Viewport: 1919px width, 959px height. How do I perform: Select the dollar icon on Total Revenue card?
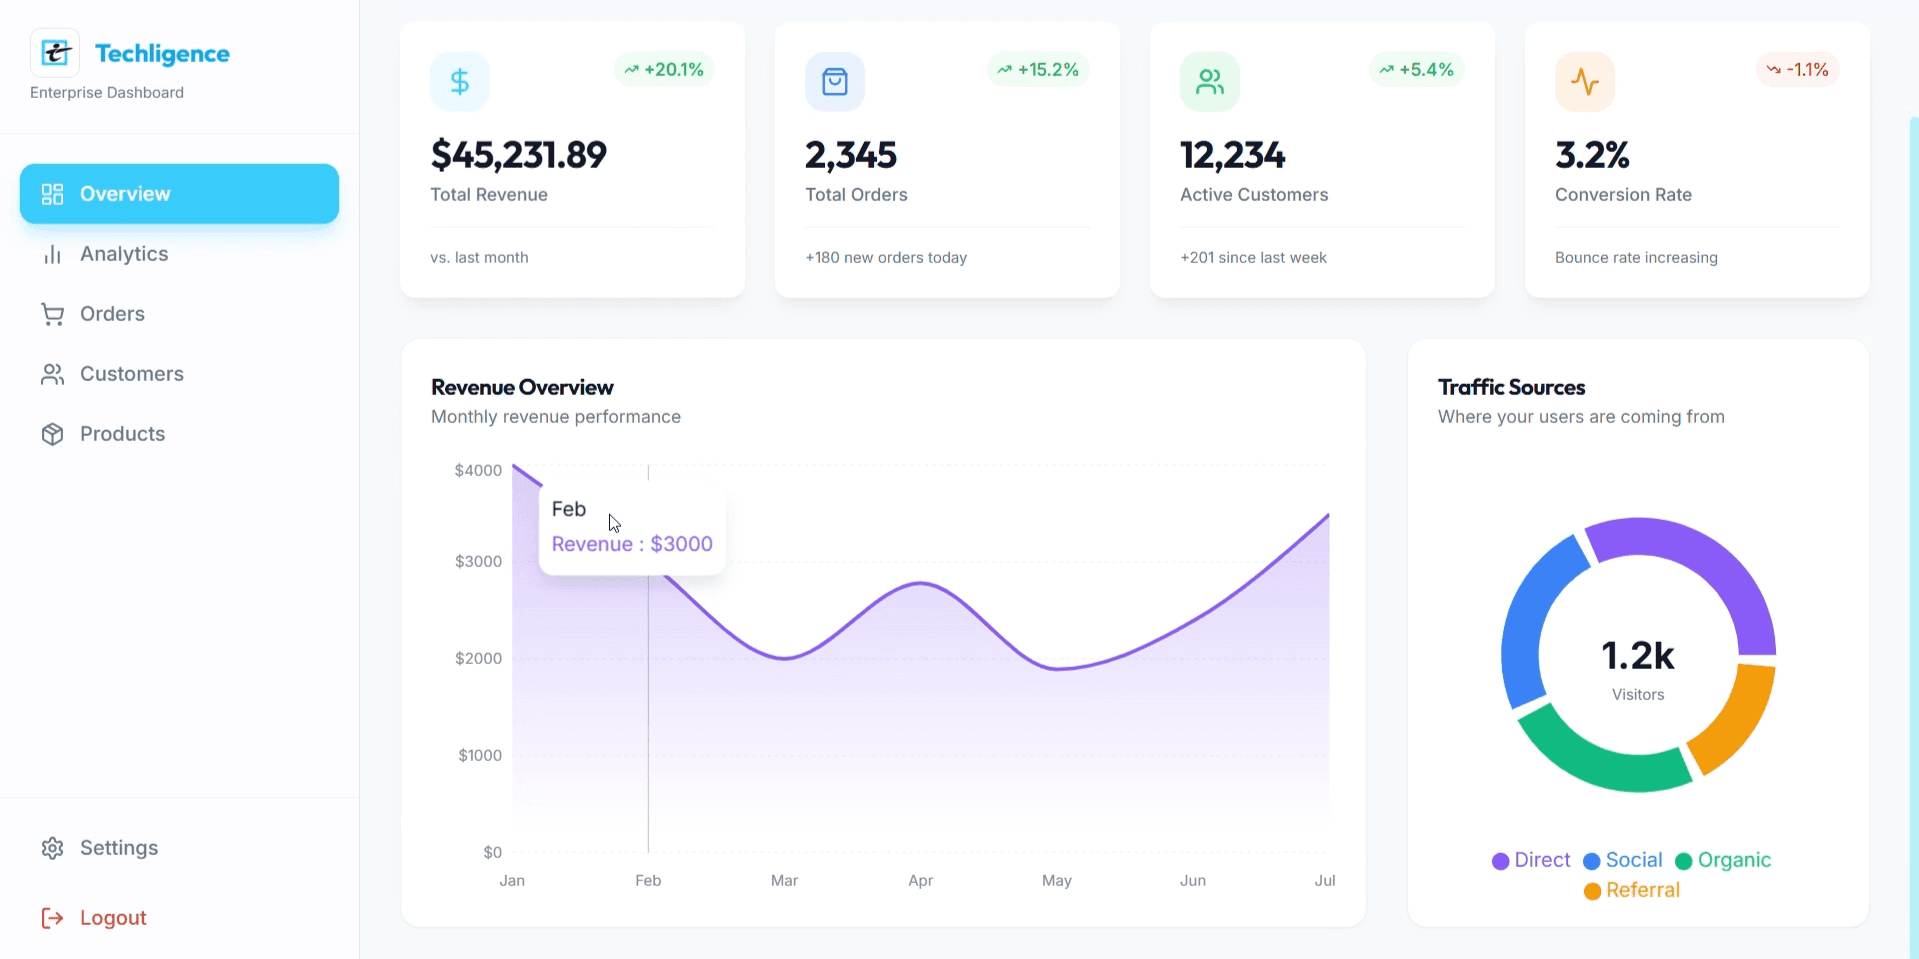click(459, 81)
